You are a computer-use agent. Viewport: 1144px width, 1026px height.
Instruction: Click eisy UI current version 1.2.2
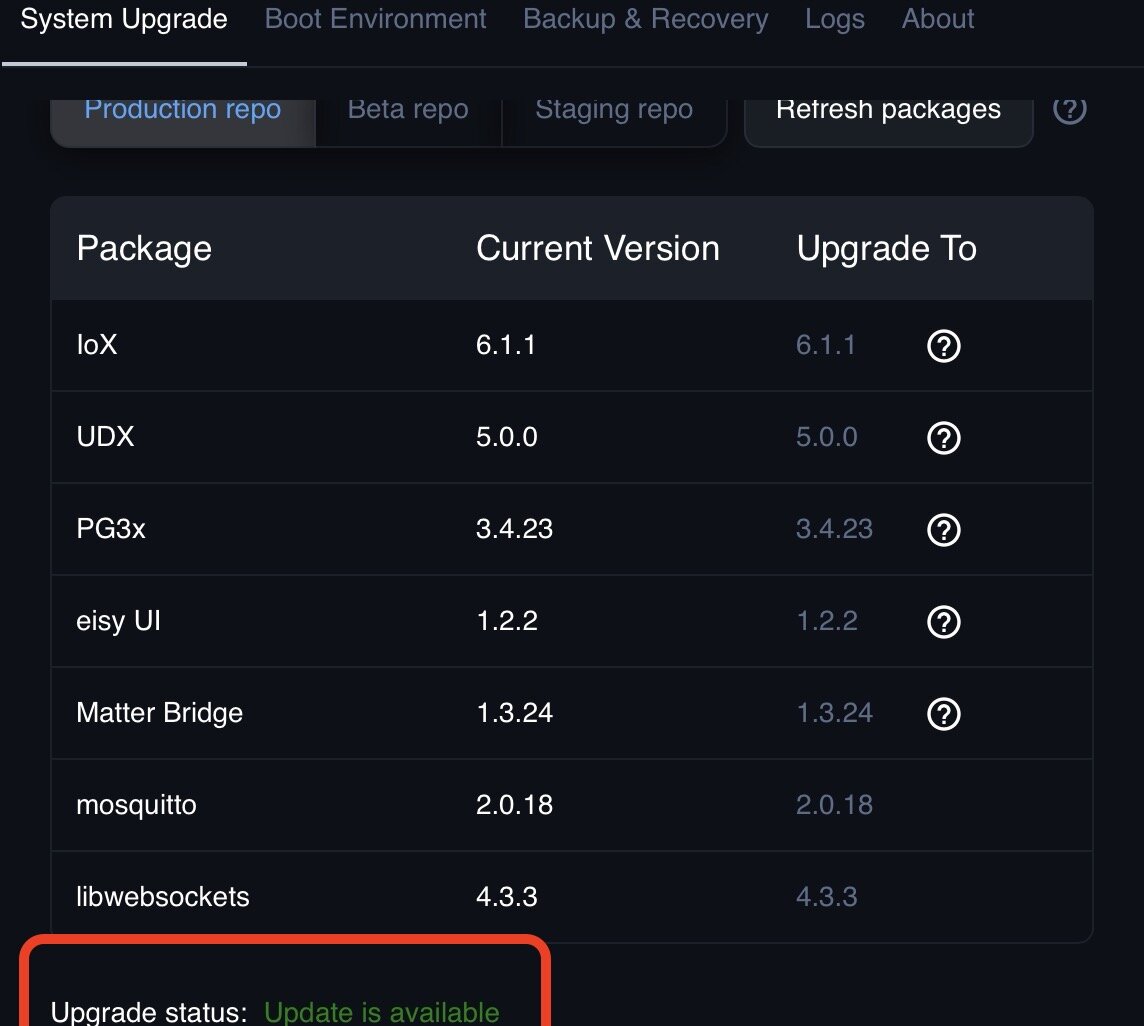coord(506,621)
